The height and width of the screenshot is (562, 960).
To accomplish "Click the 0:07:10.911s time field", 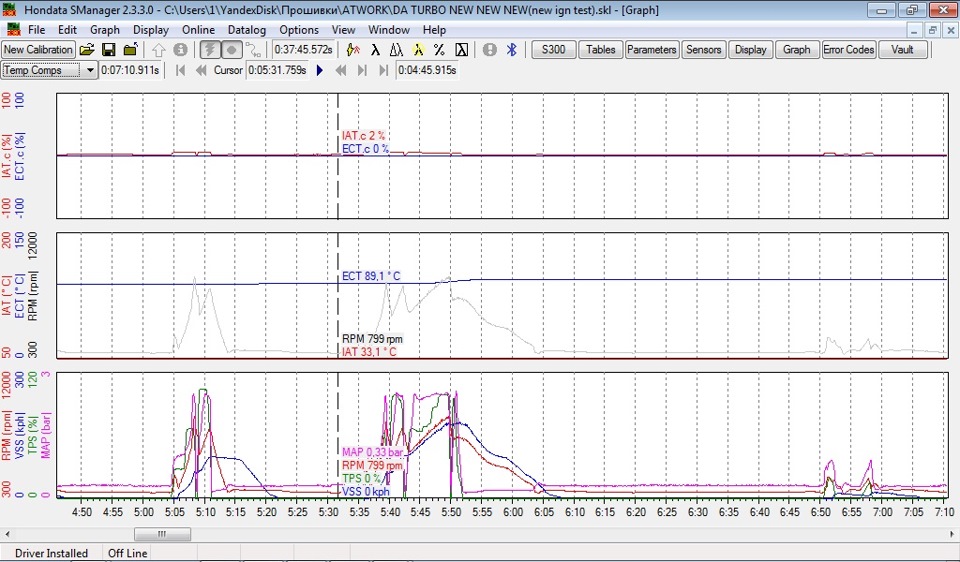I will tap(130, 70).
